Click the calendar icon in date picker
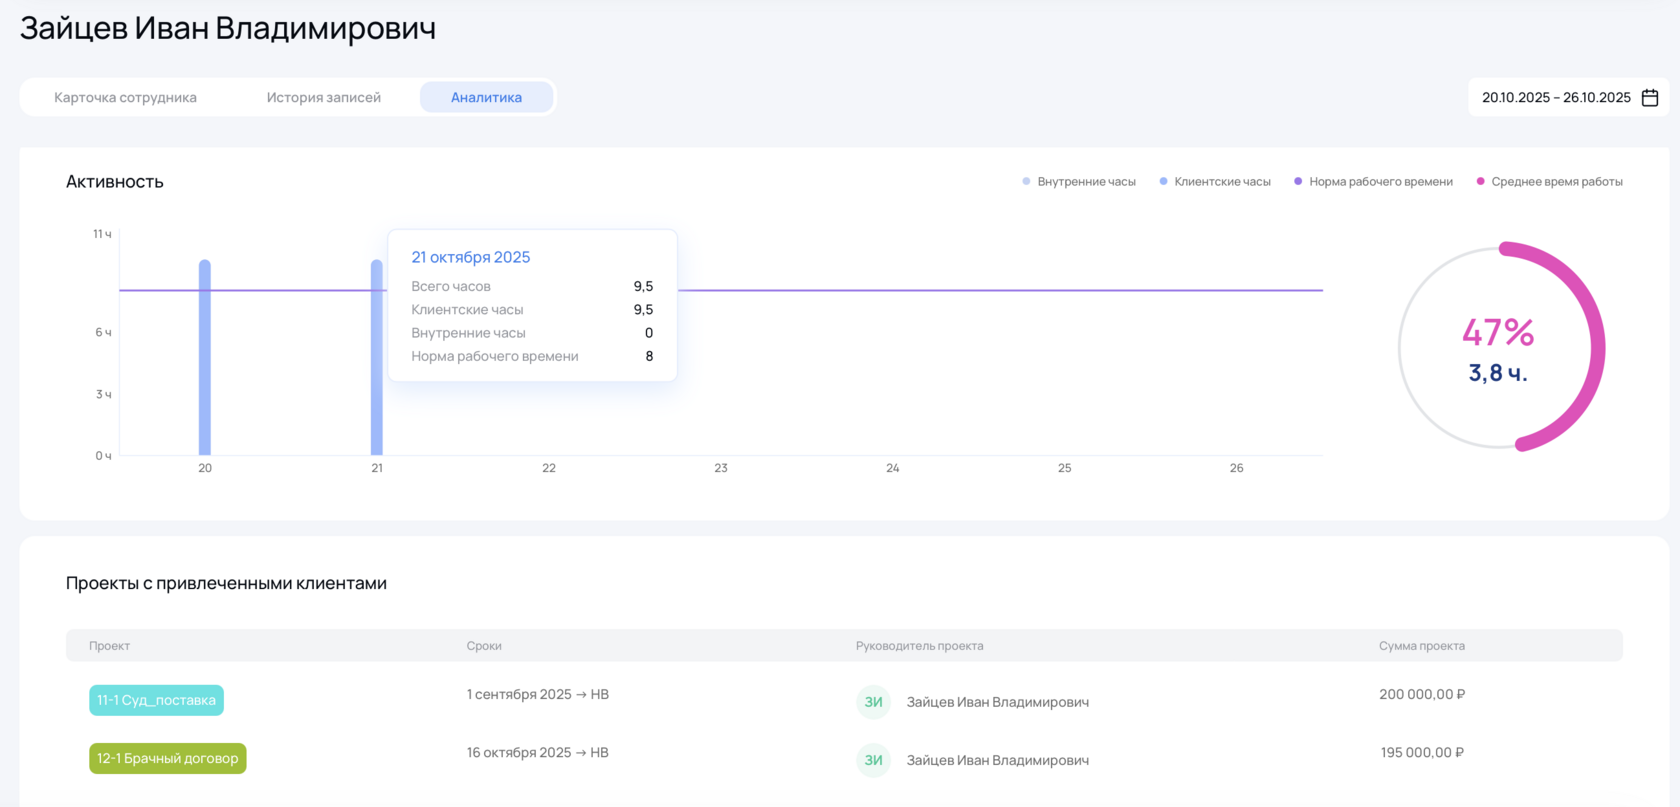This screenshot has width=1680, height=807. coord(1650,98)
